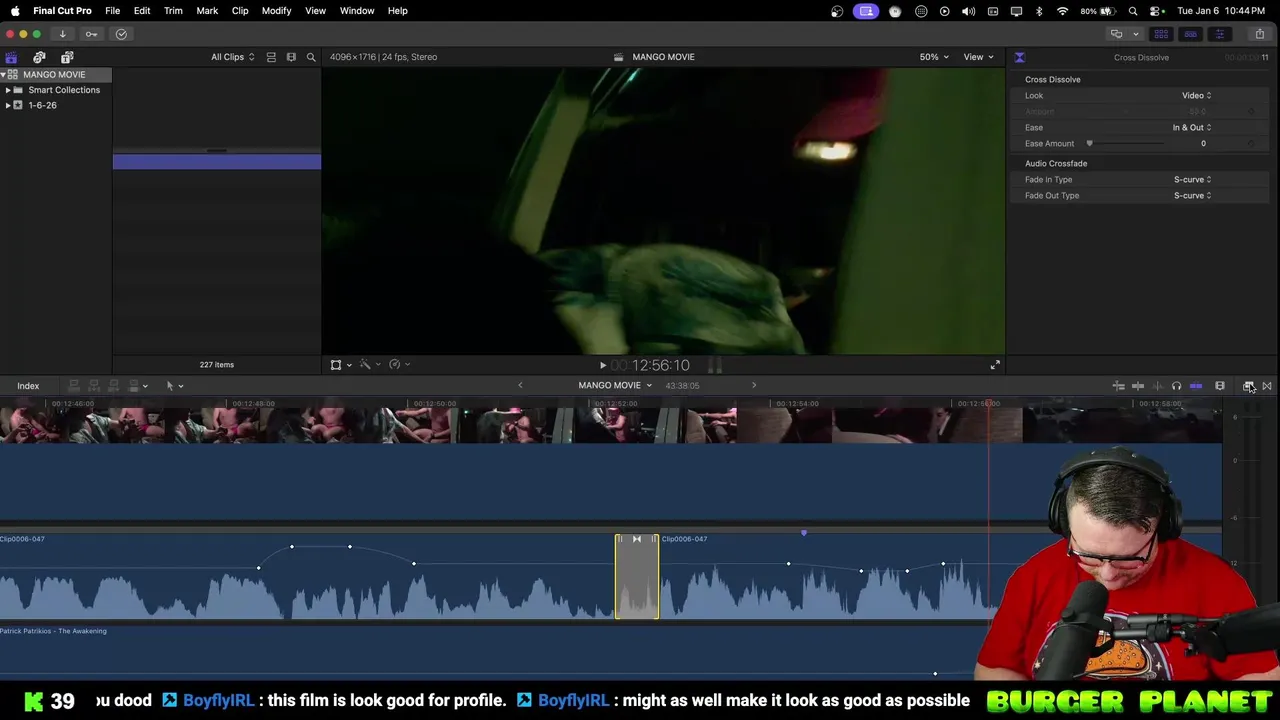Click the Connect clip to storyline icon
The image size is (1280, 720).
(74, 386)
